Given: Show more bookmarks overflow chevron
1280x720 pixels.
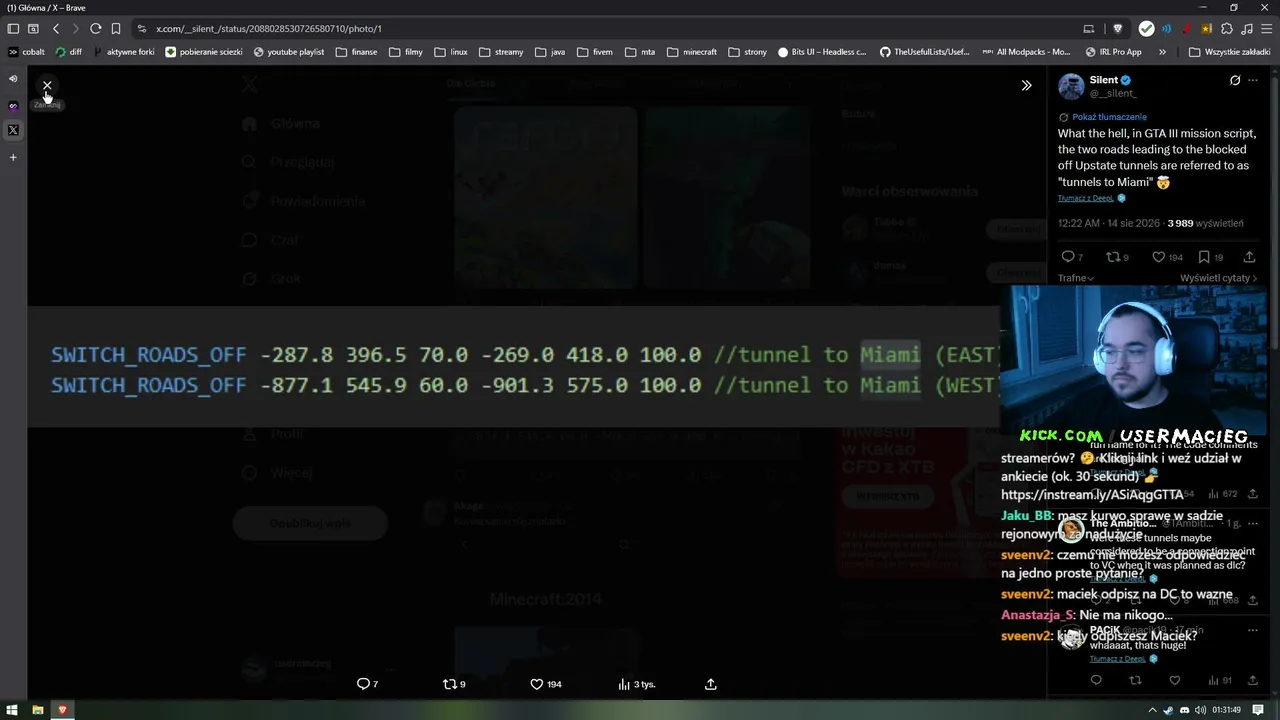Looking at the screenshot, I should tap(1162, 52).
